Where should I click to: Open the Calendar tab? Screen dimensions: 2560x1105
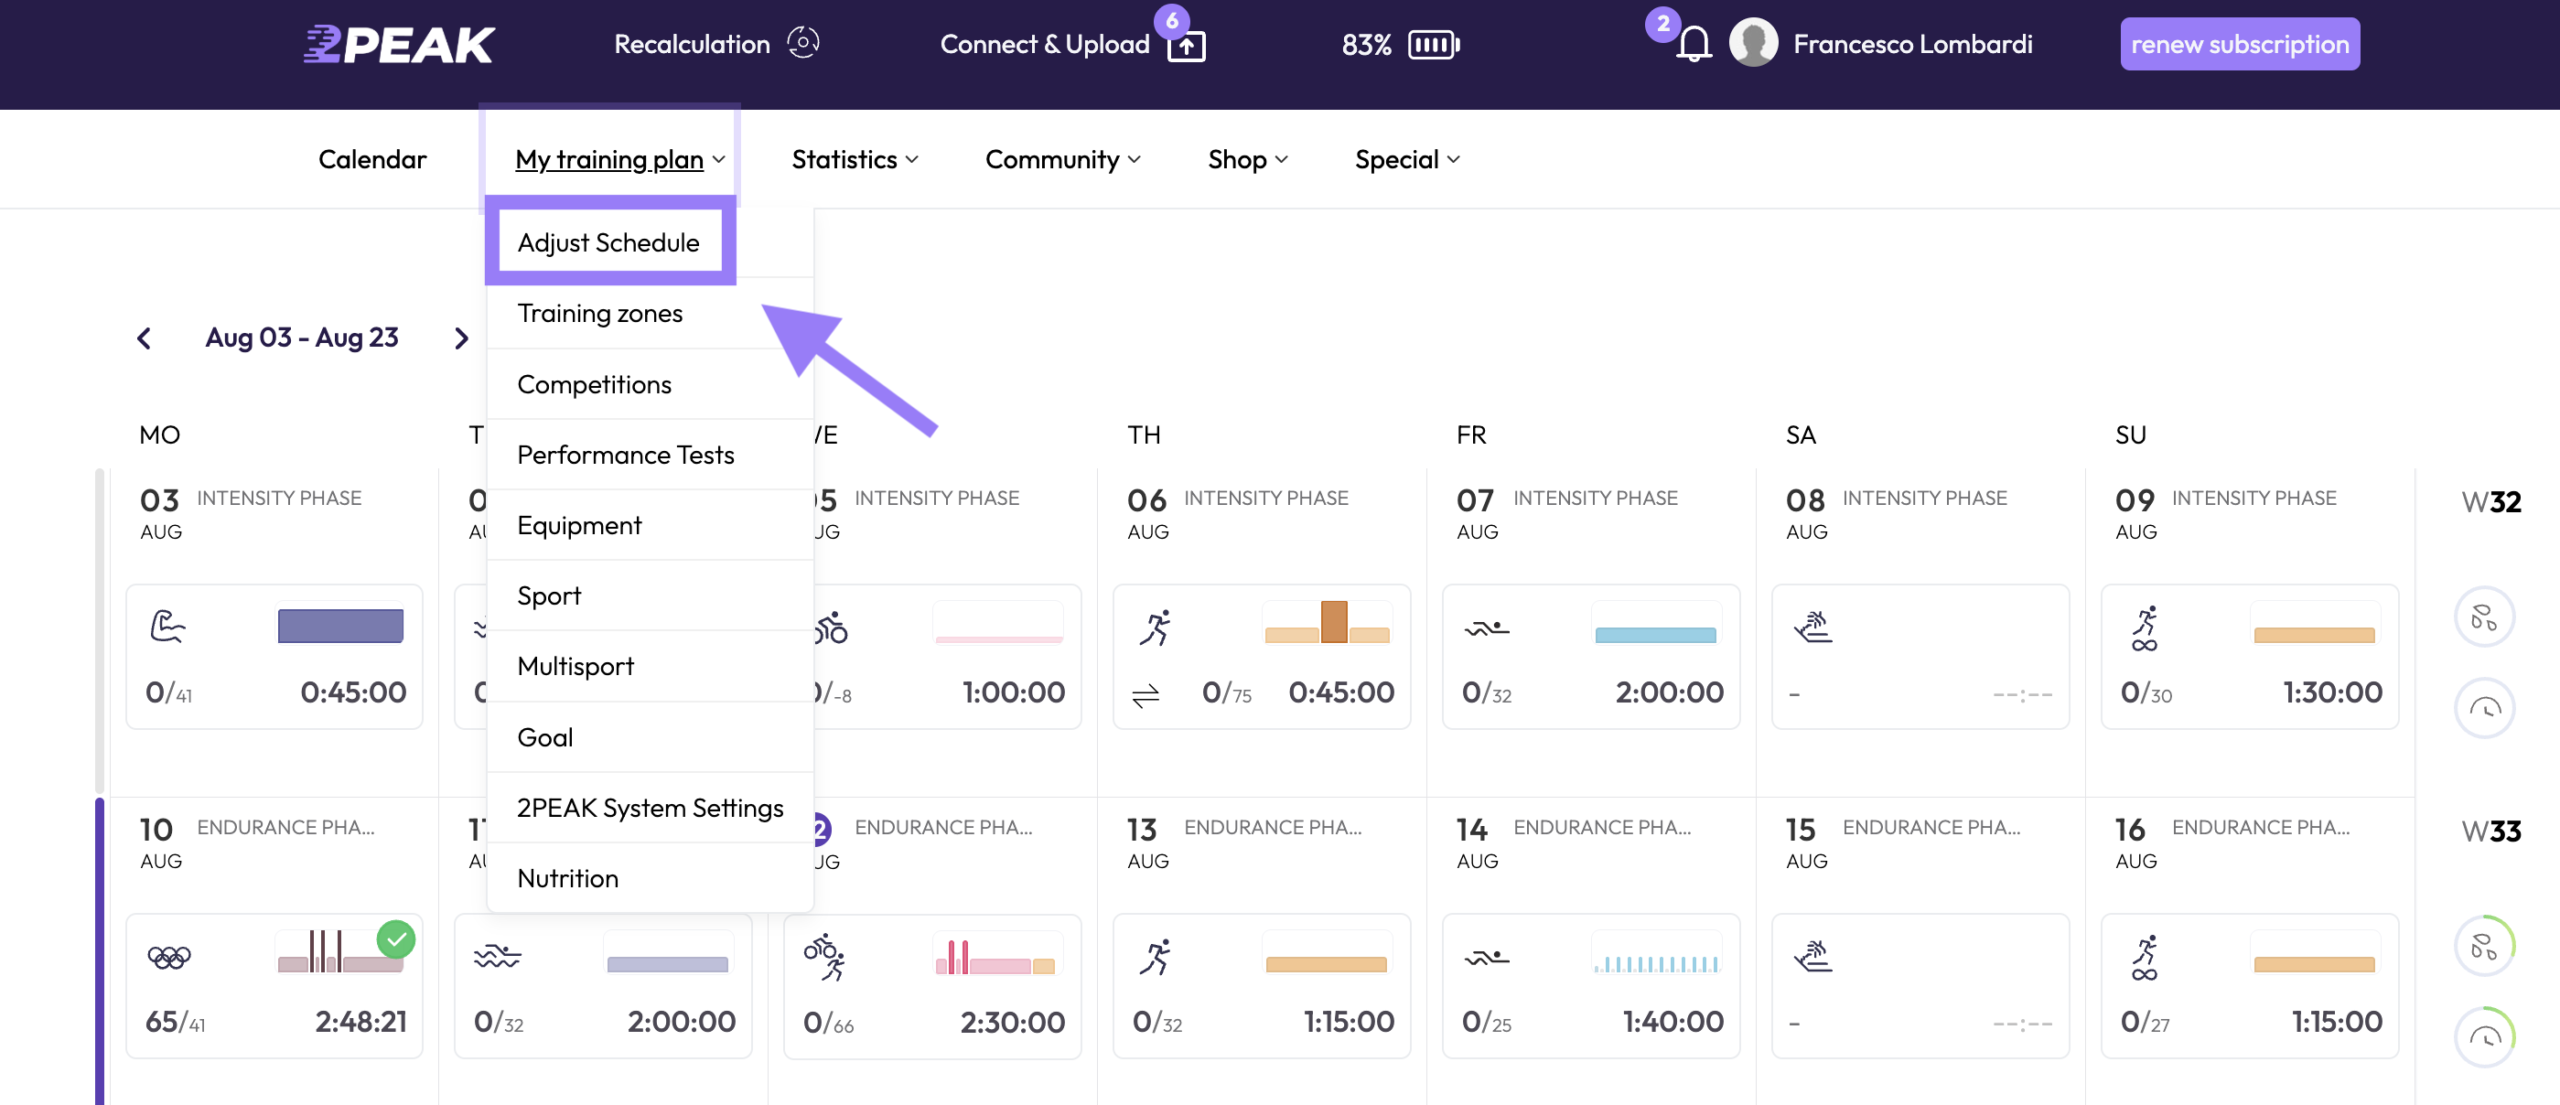[x=372, y=160]
